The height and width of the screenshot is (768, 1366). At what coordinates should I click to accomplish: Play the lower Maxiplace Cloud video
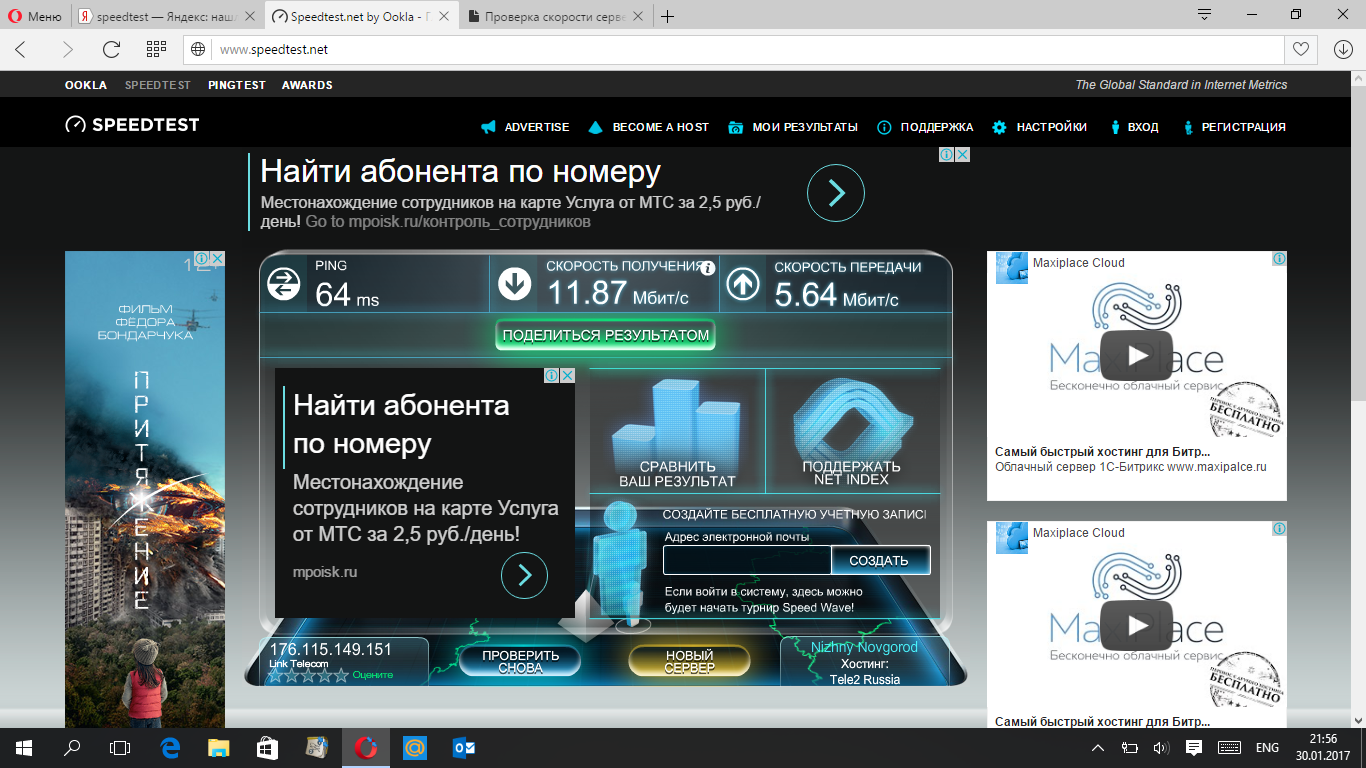tap(1137, 625)
